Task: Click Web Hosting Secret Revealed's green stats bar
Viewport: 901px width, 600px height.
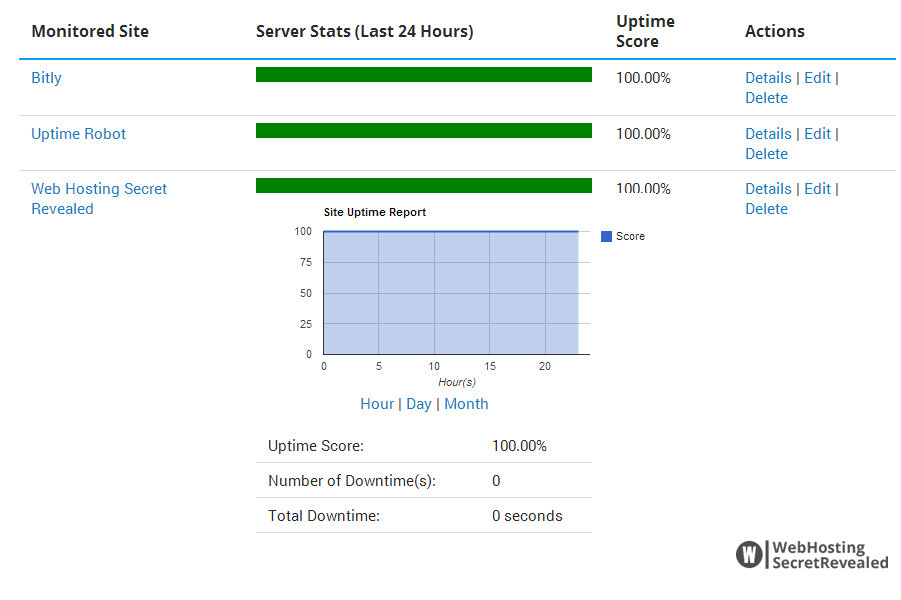Action: 423,186
